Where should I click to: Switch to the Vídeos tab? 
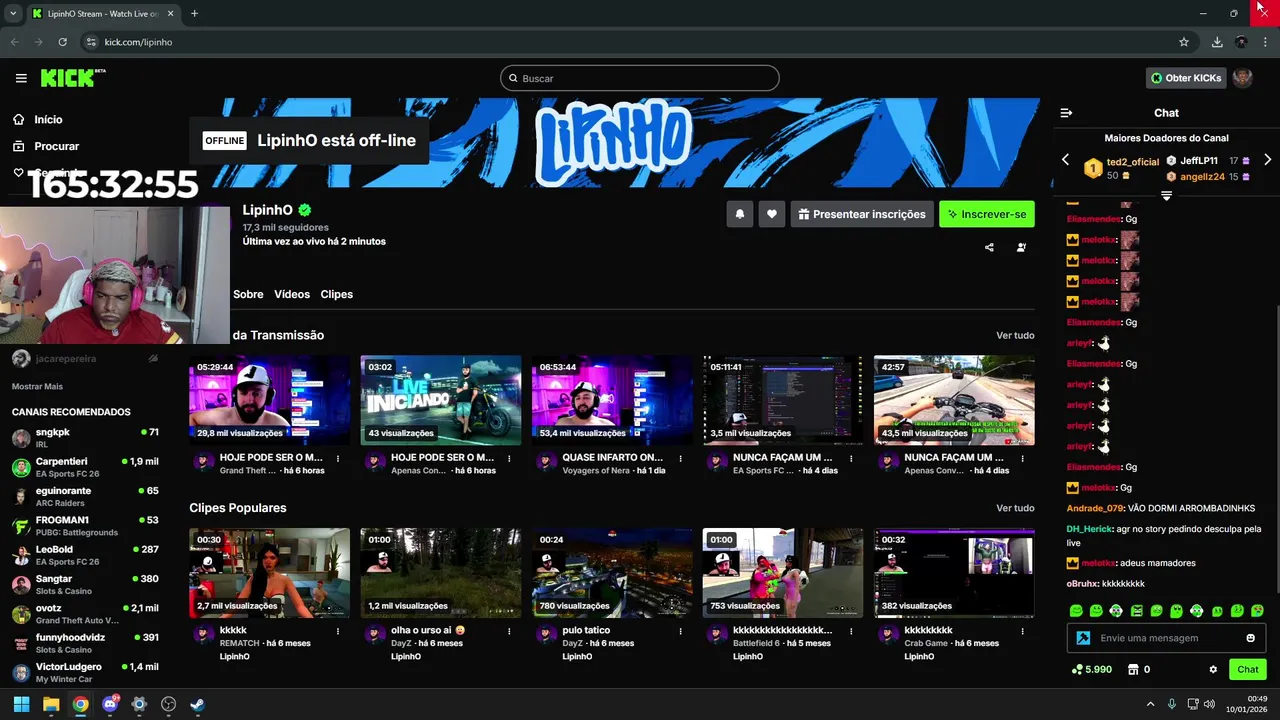292,294
